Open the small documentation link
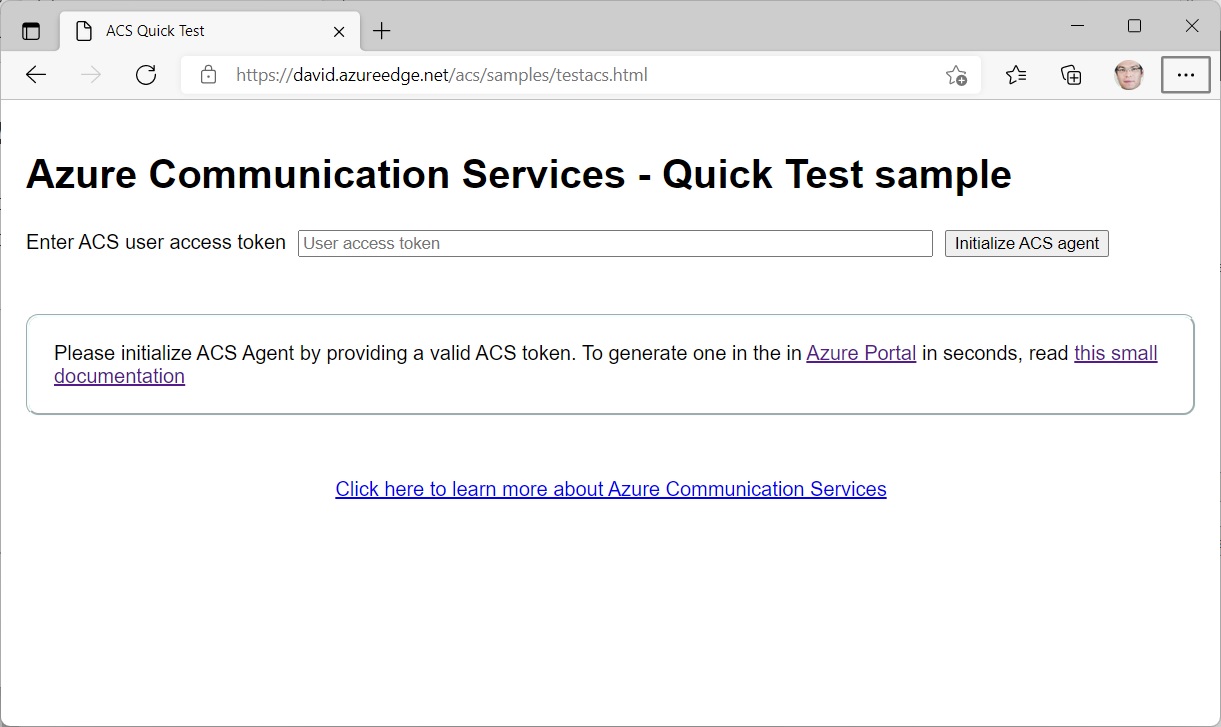Screen dimensions: 1221x727 click(x=1115, y=353)
